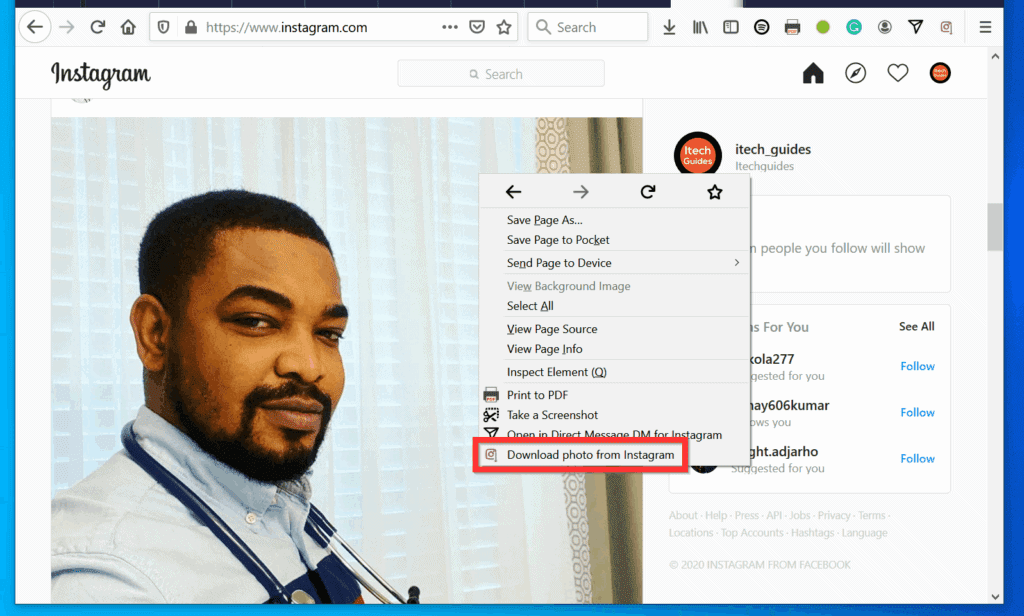Click the browser forward arrow button
This screenshot has width=1024, height=616.
click(67, 27)
